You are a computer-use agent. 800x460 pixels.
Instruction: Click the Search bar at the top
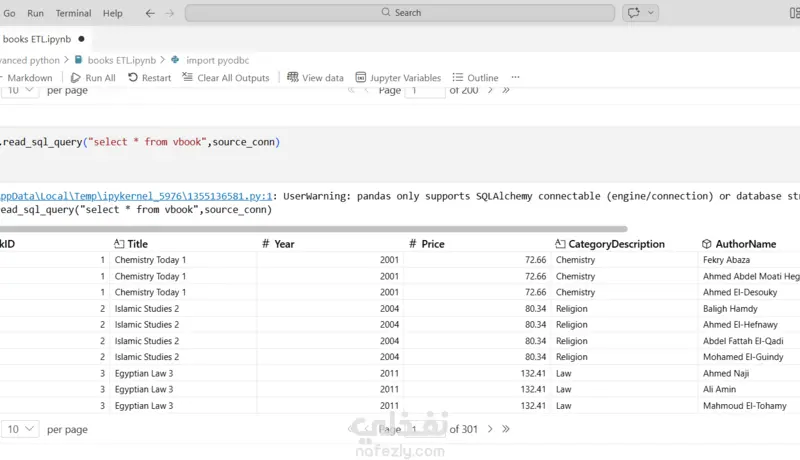click(x=400, y=13)
